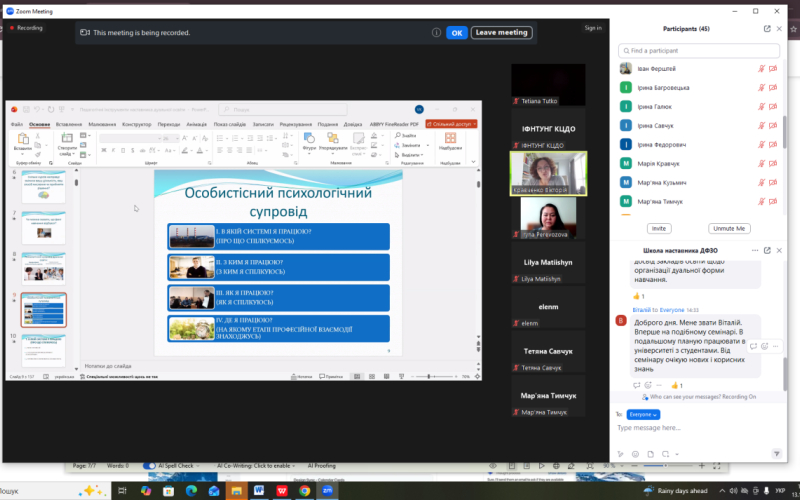Close the Participants panel
The height and width of the screenshot is (500, 800).
coord(779,29)
